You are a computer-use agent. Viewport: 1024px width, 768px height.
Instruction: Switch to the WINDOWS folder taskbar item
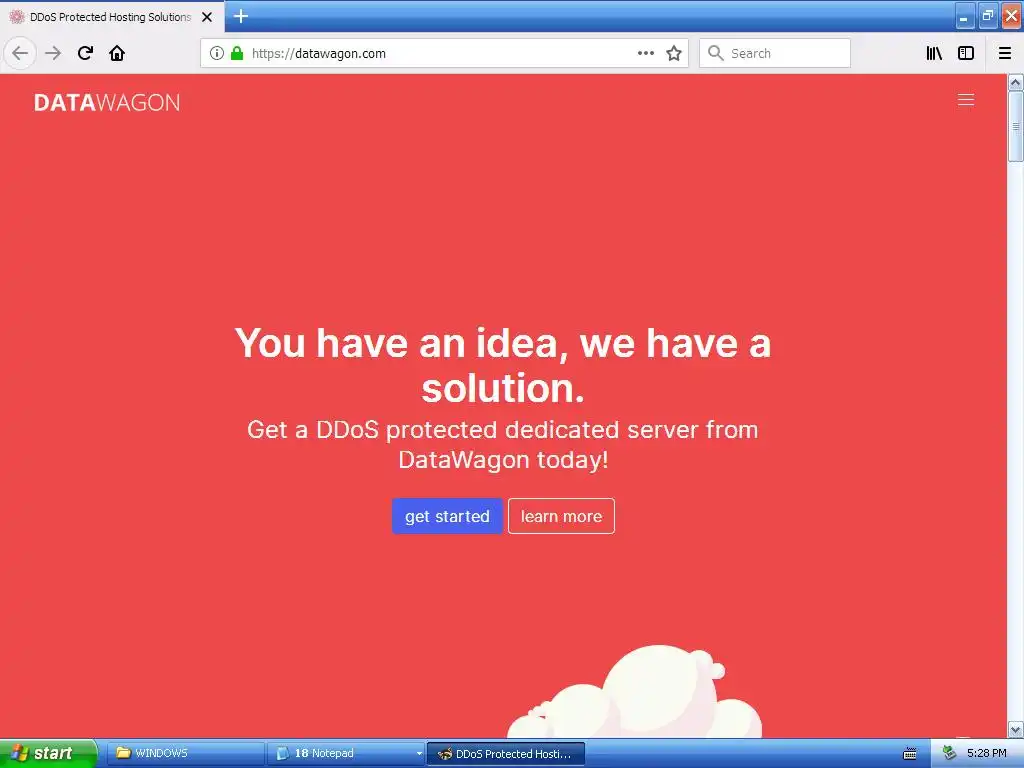click(x=185, y=753)
